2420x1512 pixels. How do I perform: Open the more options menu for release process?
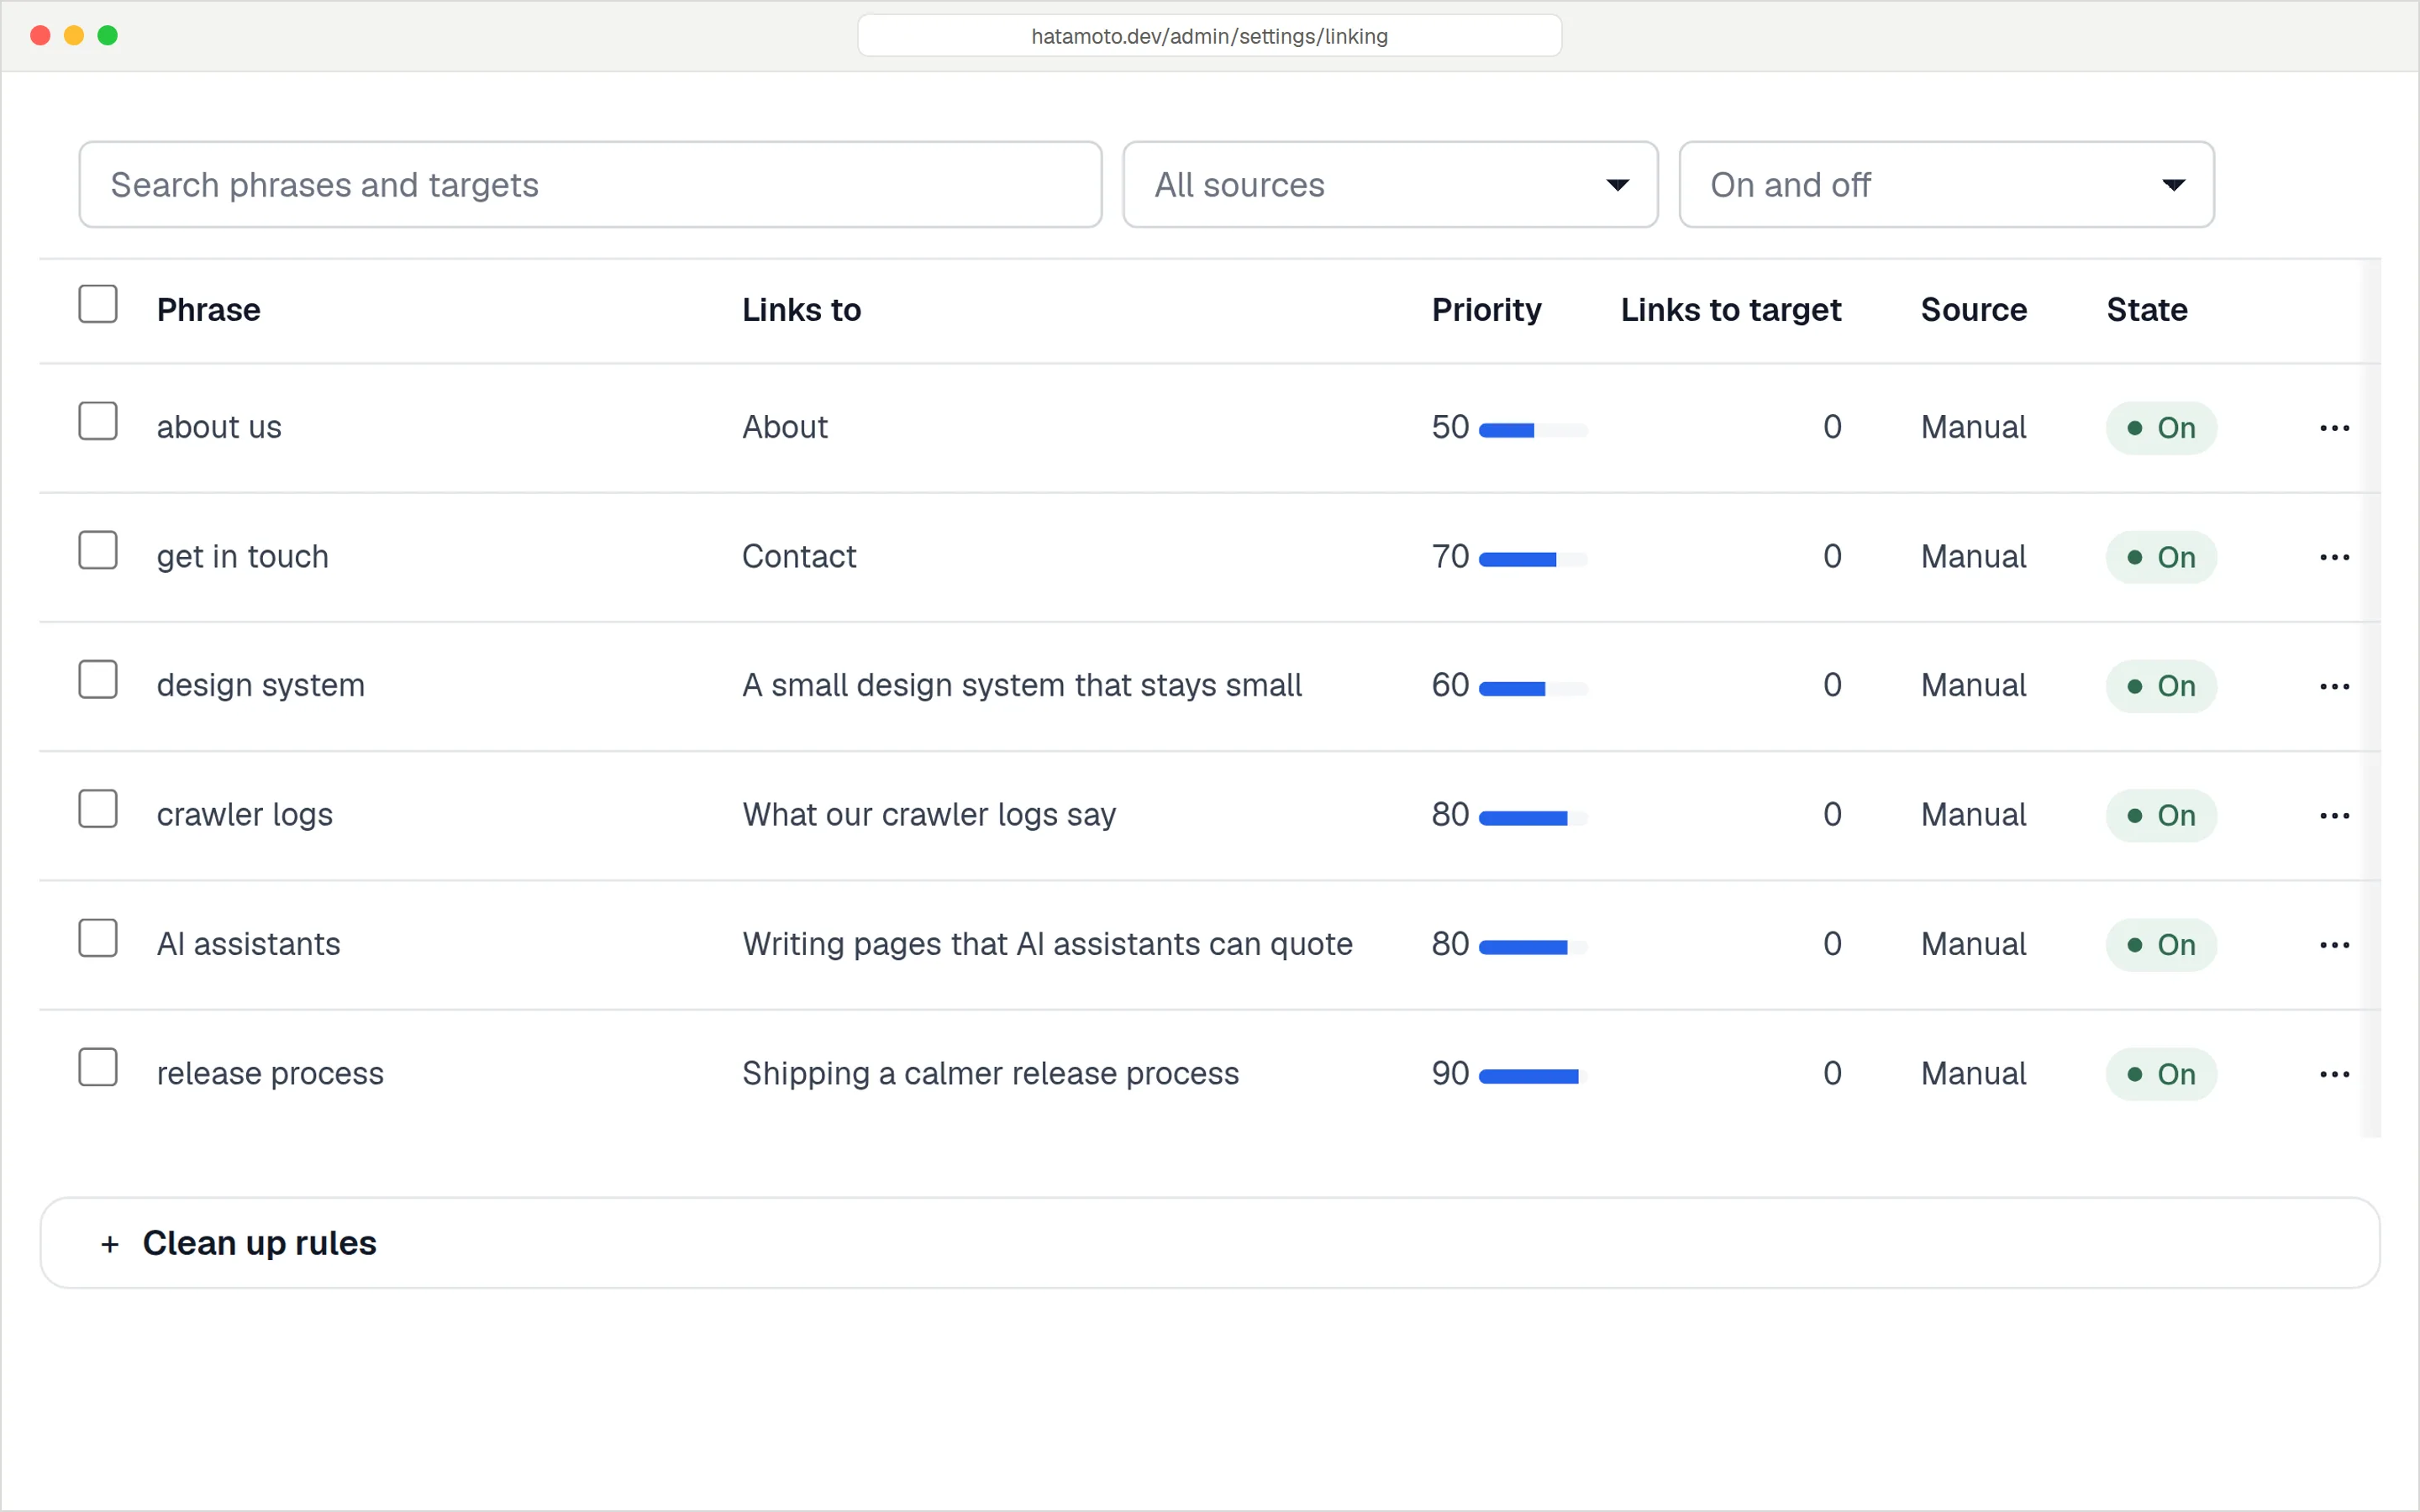coord(2334,1074)
